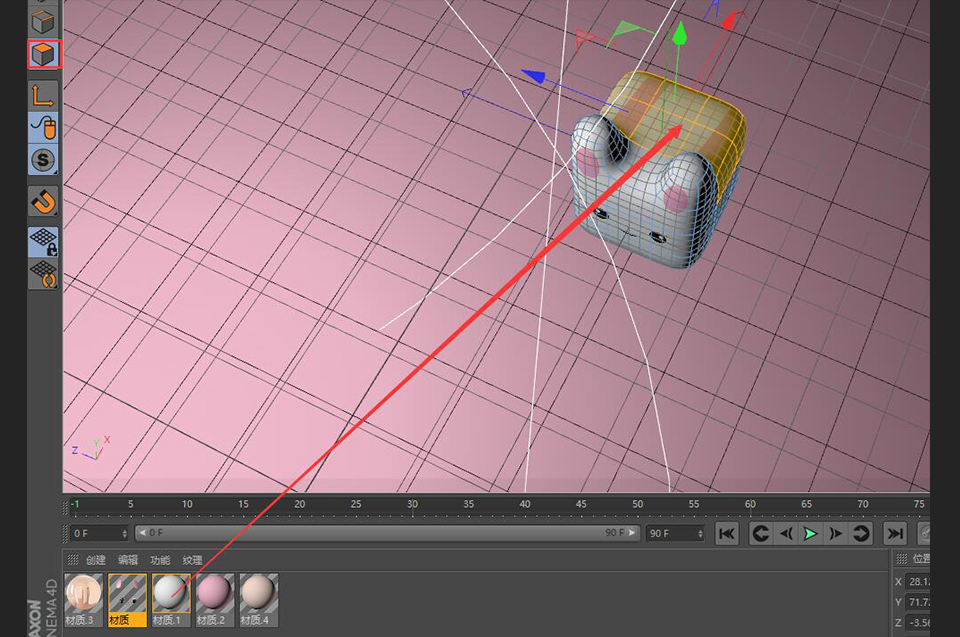Step to the previous frame

(x=785, y=534)
